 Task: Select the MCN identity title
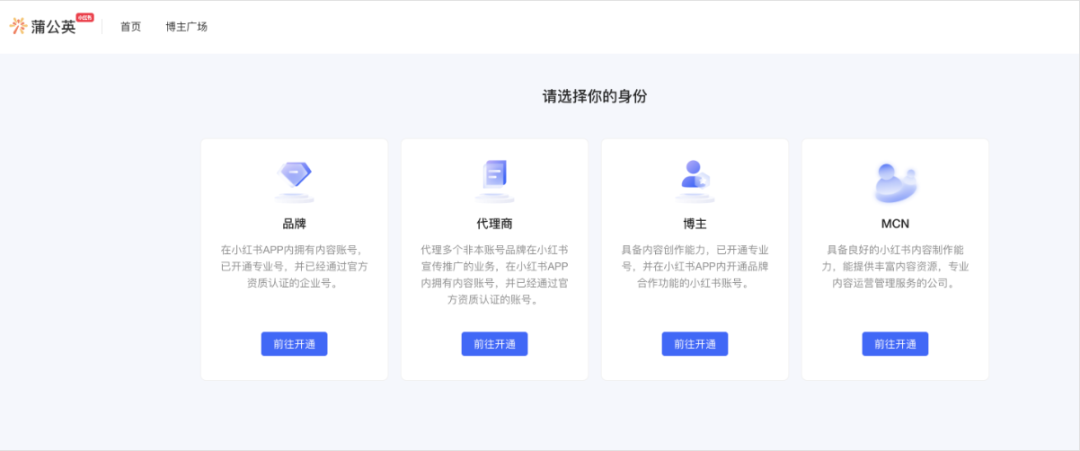coord(895,223)
